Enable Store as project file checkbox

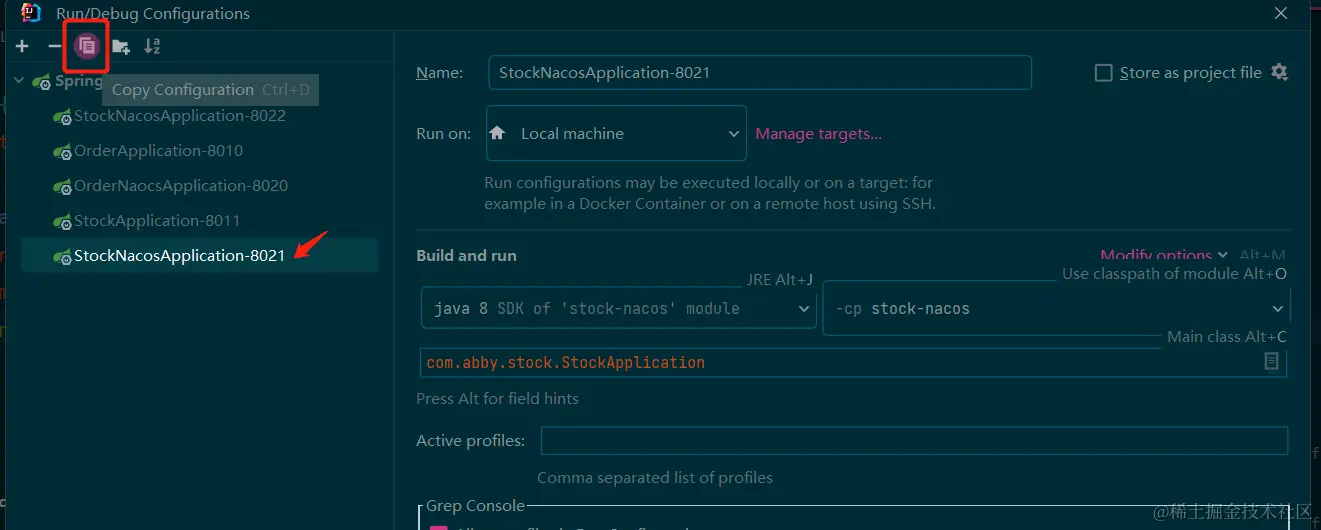[x=1104, y=73]
